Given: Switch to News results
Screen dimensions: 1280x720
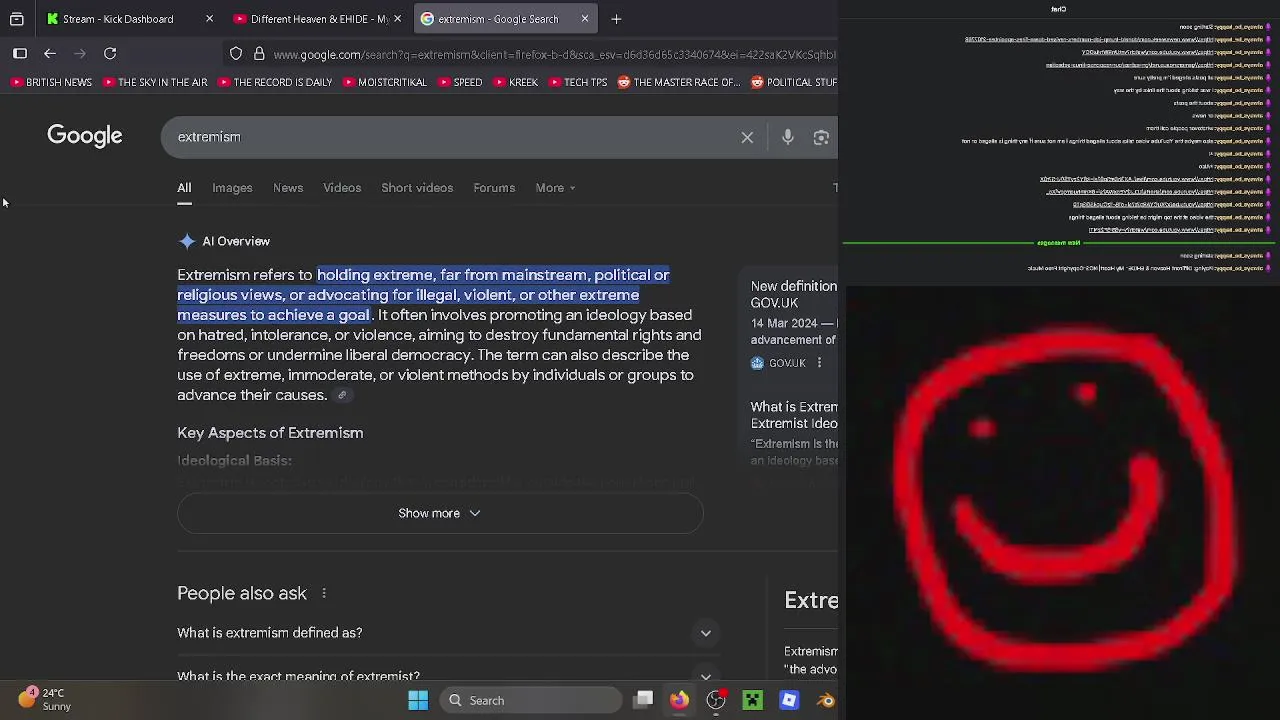Looking at the screenshot, I should (288, 188).
